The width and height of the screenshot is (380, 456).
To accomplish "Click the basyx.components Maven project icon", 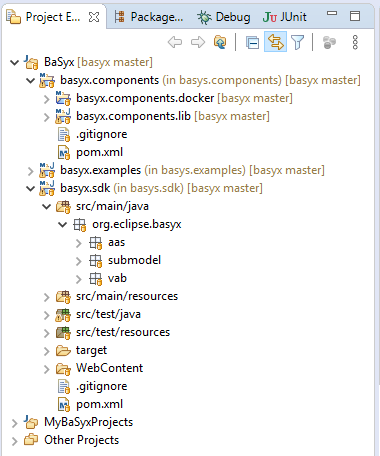I will [x=47, y=80].
